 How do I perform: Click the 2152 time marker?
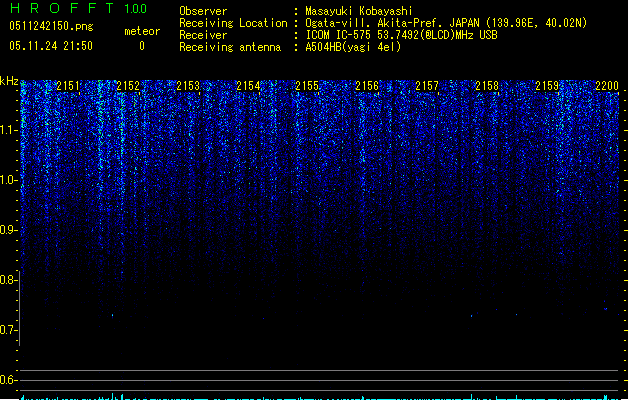pos(128,86)
